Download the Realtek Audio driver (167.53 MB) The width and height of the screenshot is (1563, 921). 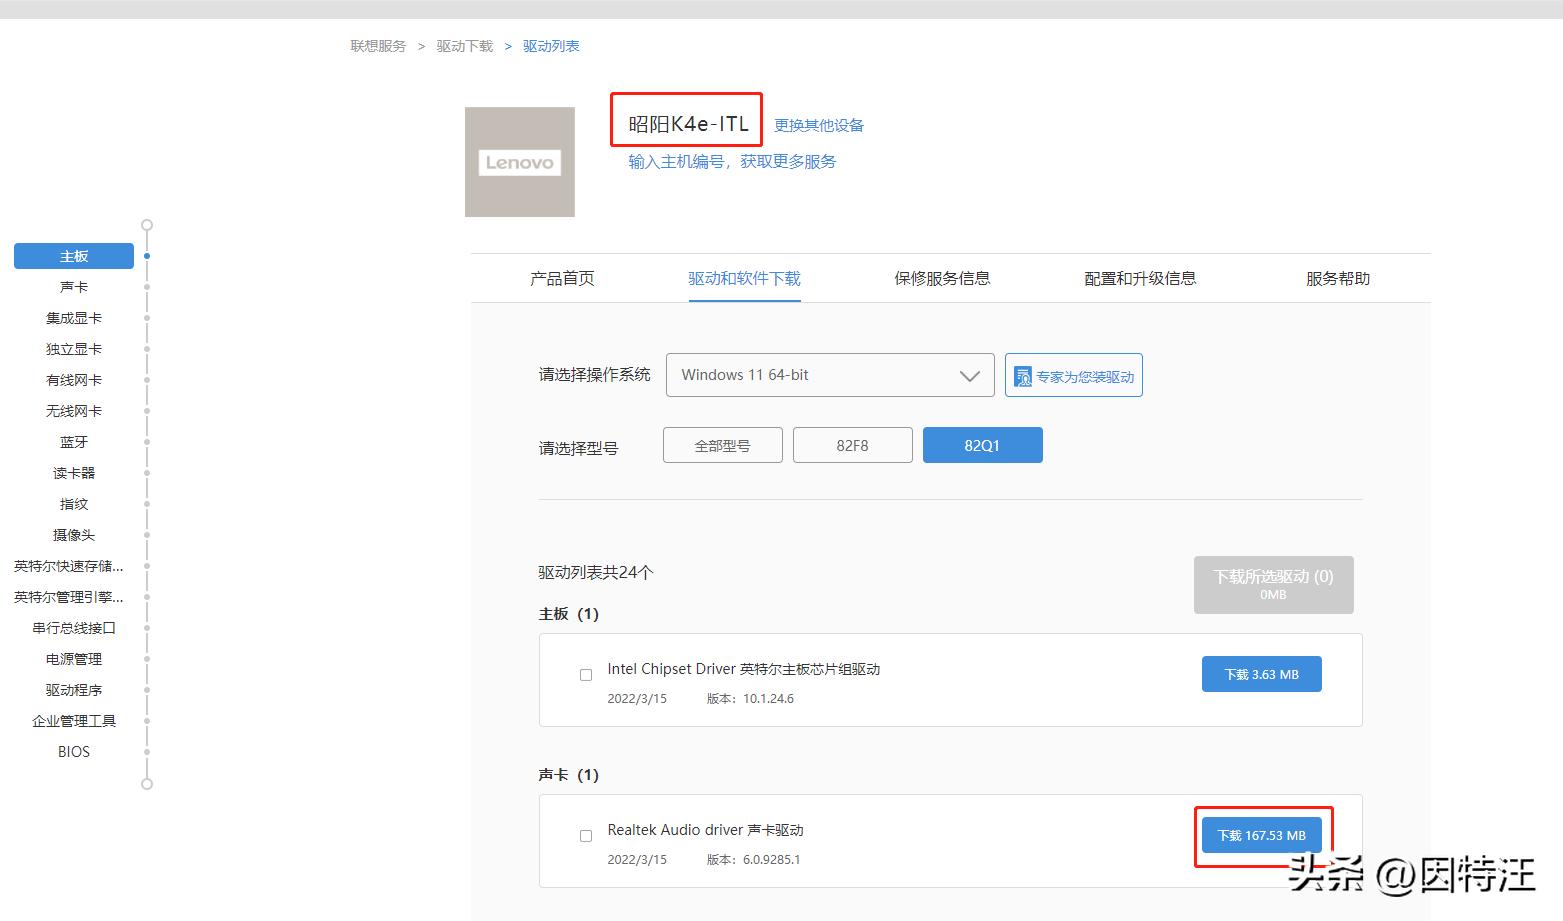pos(1261,835)
